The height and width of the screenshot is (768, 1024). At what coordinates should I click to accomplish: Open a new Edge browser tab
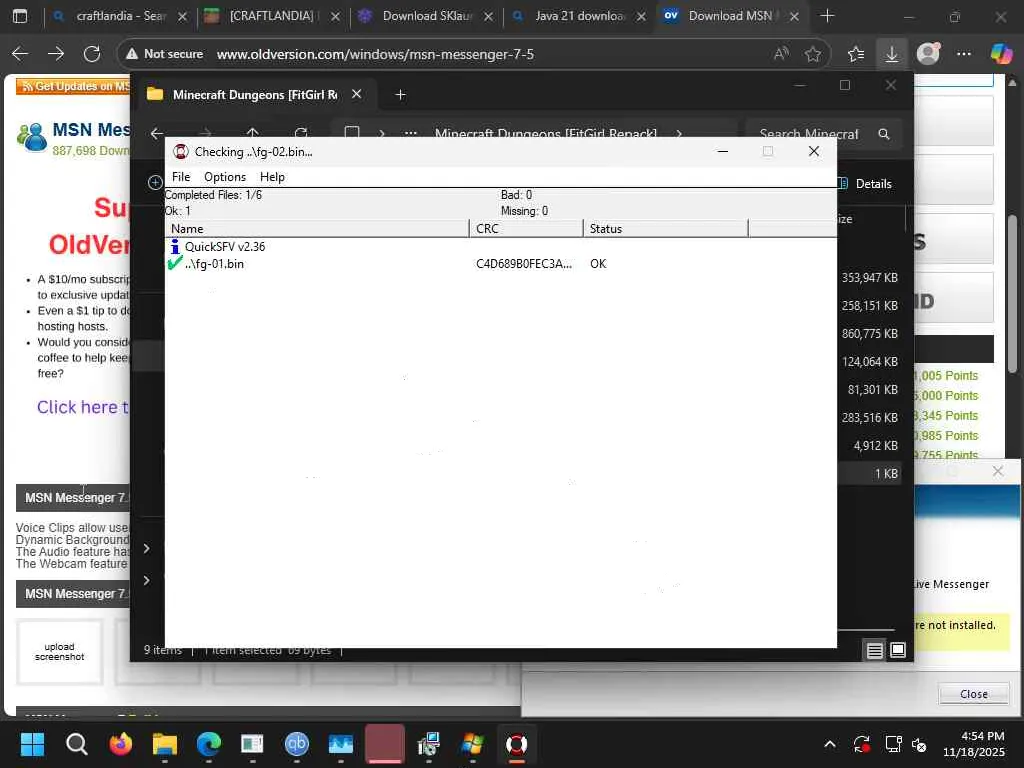pyautogui.click(x=827, y=16)
